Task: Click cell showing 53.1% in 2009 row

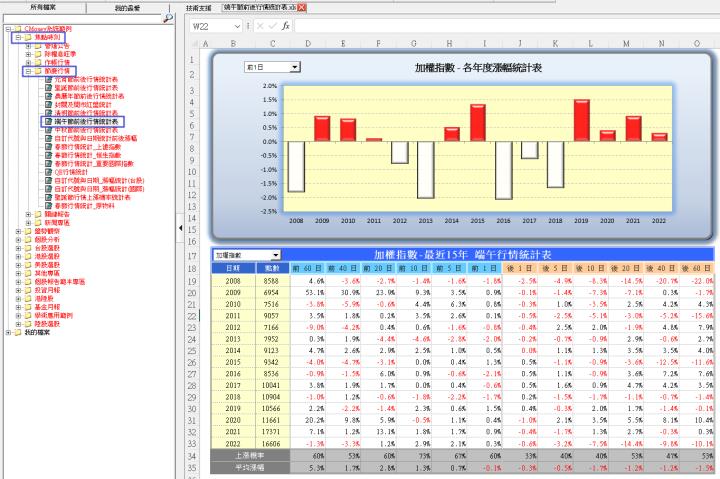Action: coord(308,293)
